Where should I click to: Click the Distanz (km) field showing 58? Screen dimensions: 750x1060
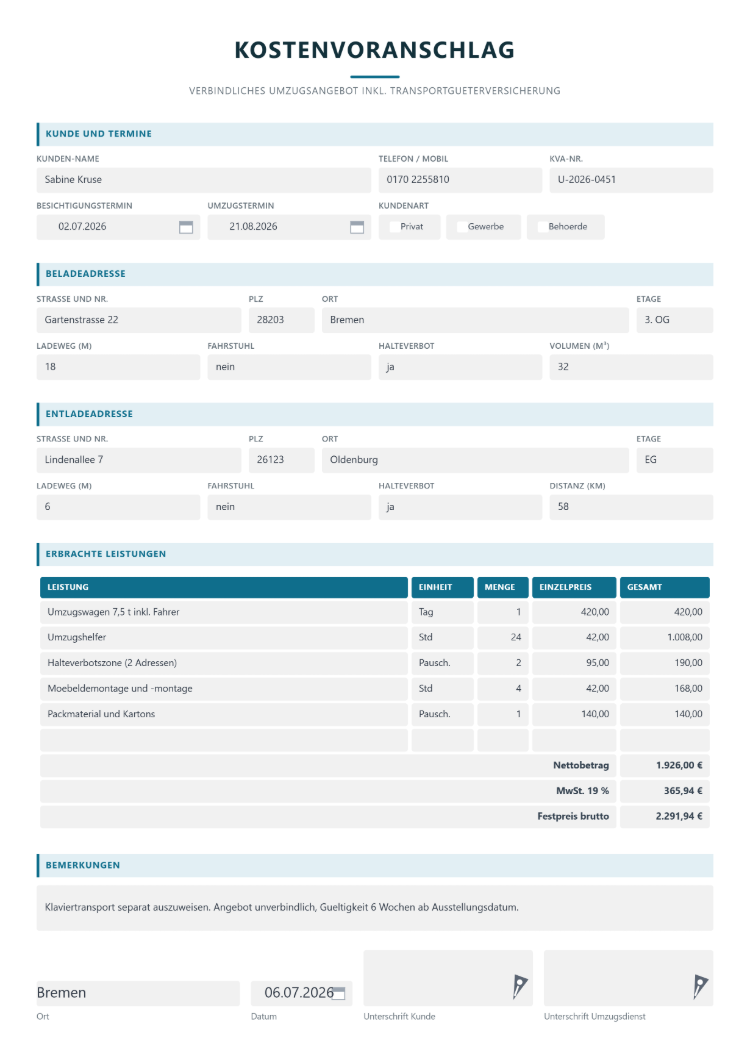click(631, 507)
